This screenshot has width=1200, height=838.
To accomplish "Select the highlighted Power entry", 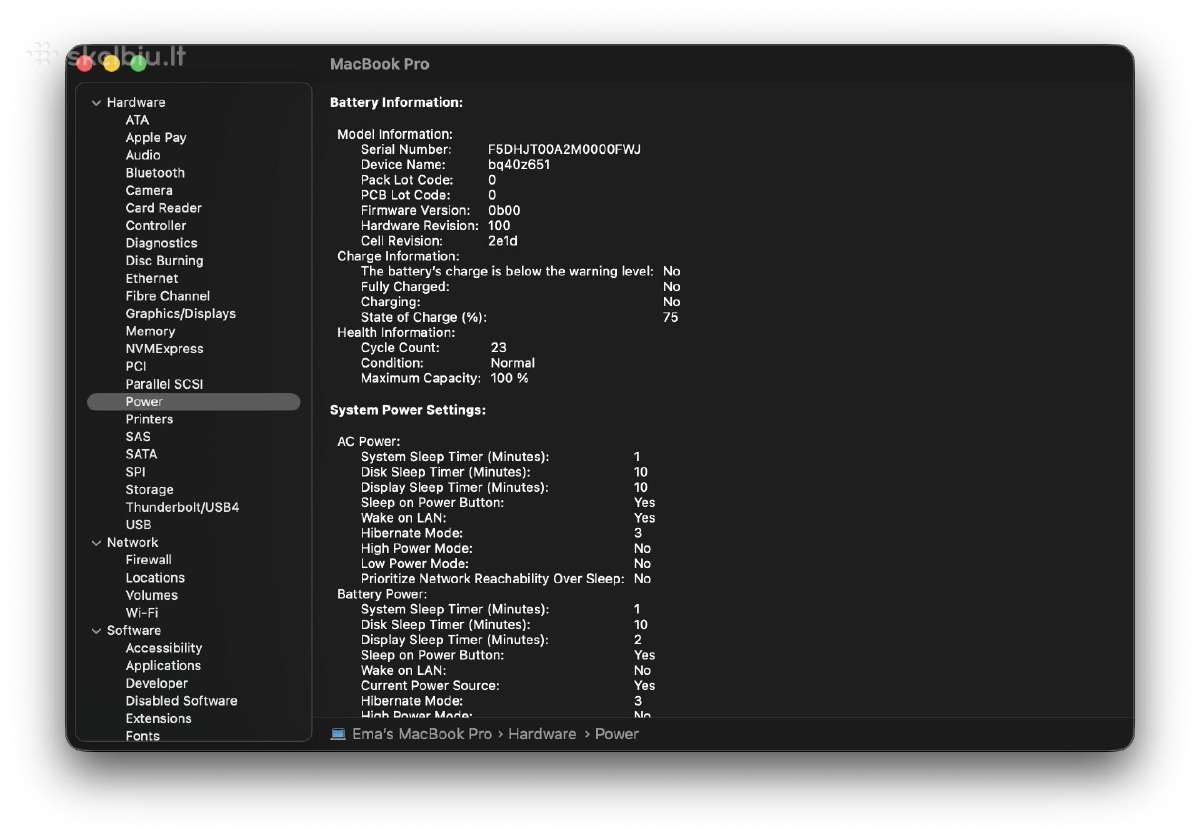I will [193, 402].
